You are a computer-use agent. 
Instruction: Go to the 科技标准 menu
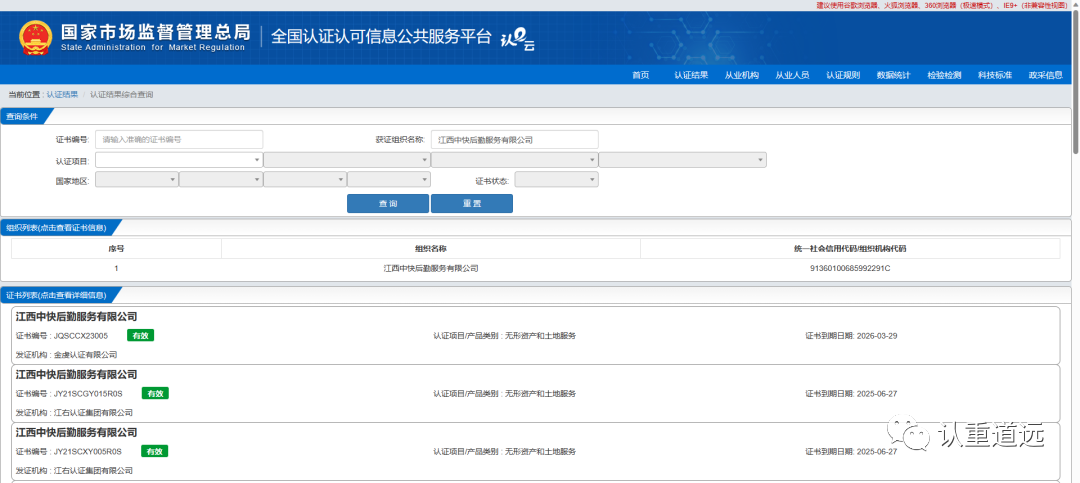(x=995, y=76)
